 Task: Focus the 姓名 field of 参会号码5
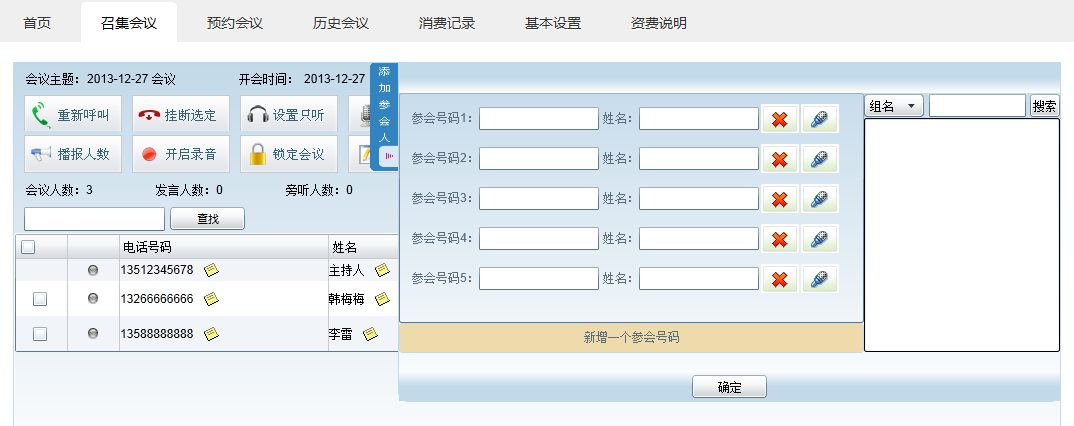point(699,278)
